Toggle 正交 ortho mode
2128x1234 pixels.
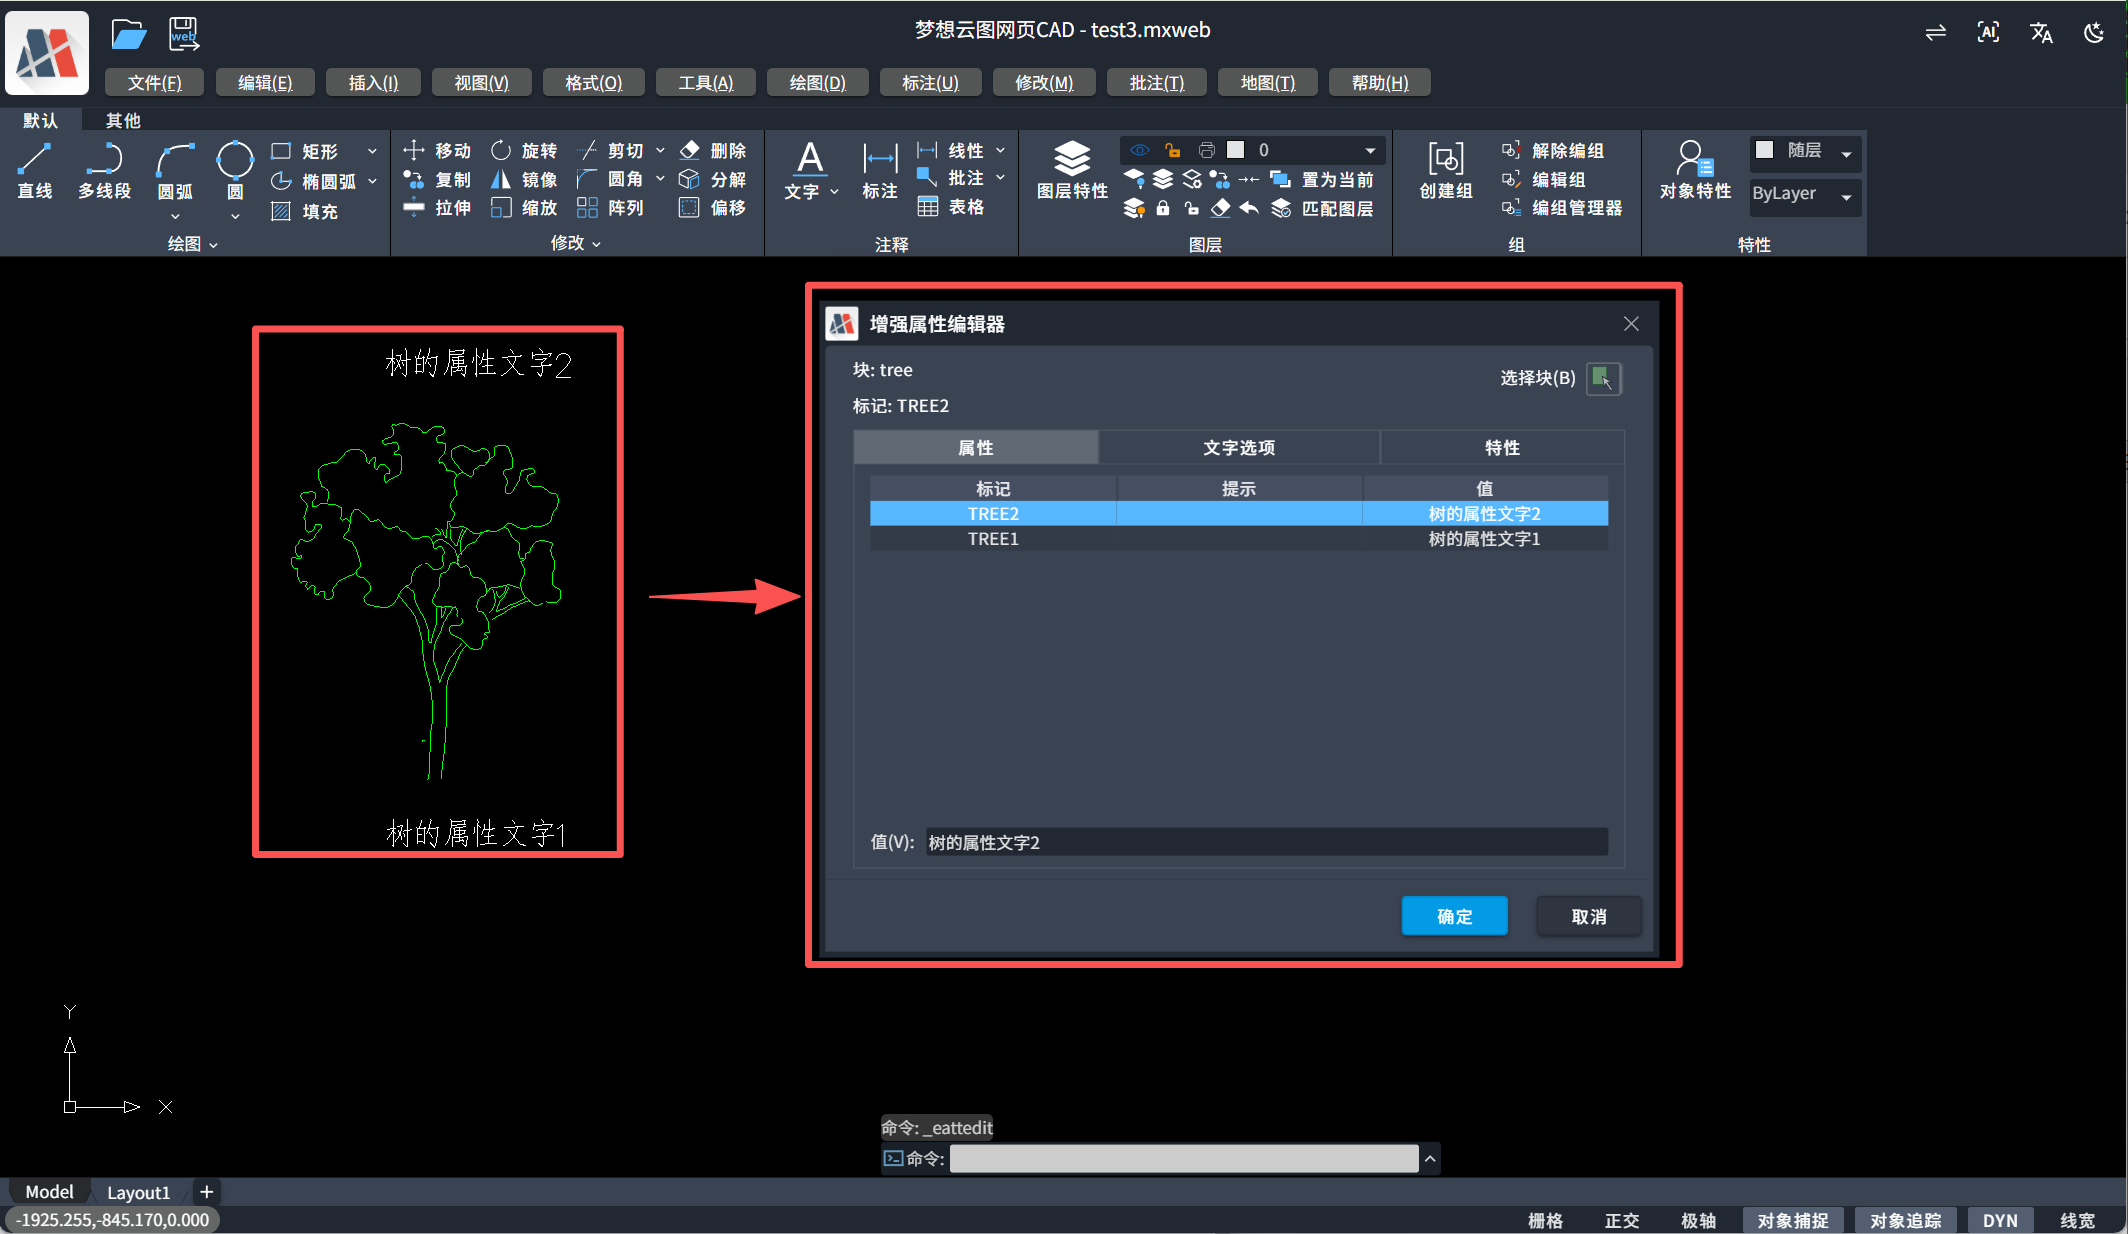1621,1220
